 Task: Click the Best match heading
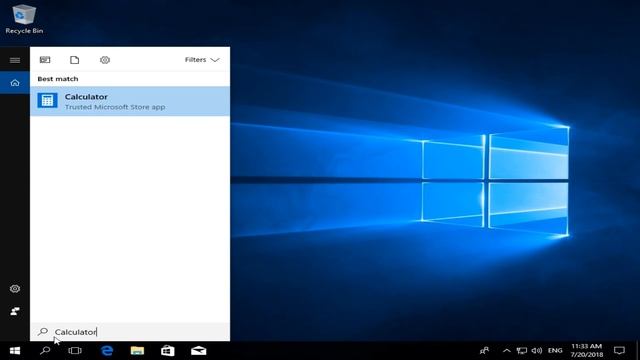click(58, 79)
